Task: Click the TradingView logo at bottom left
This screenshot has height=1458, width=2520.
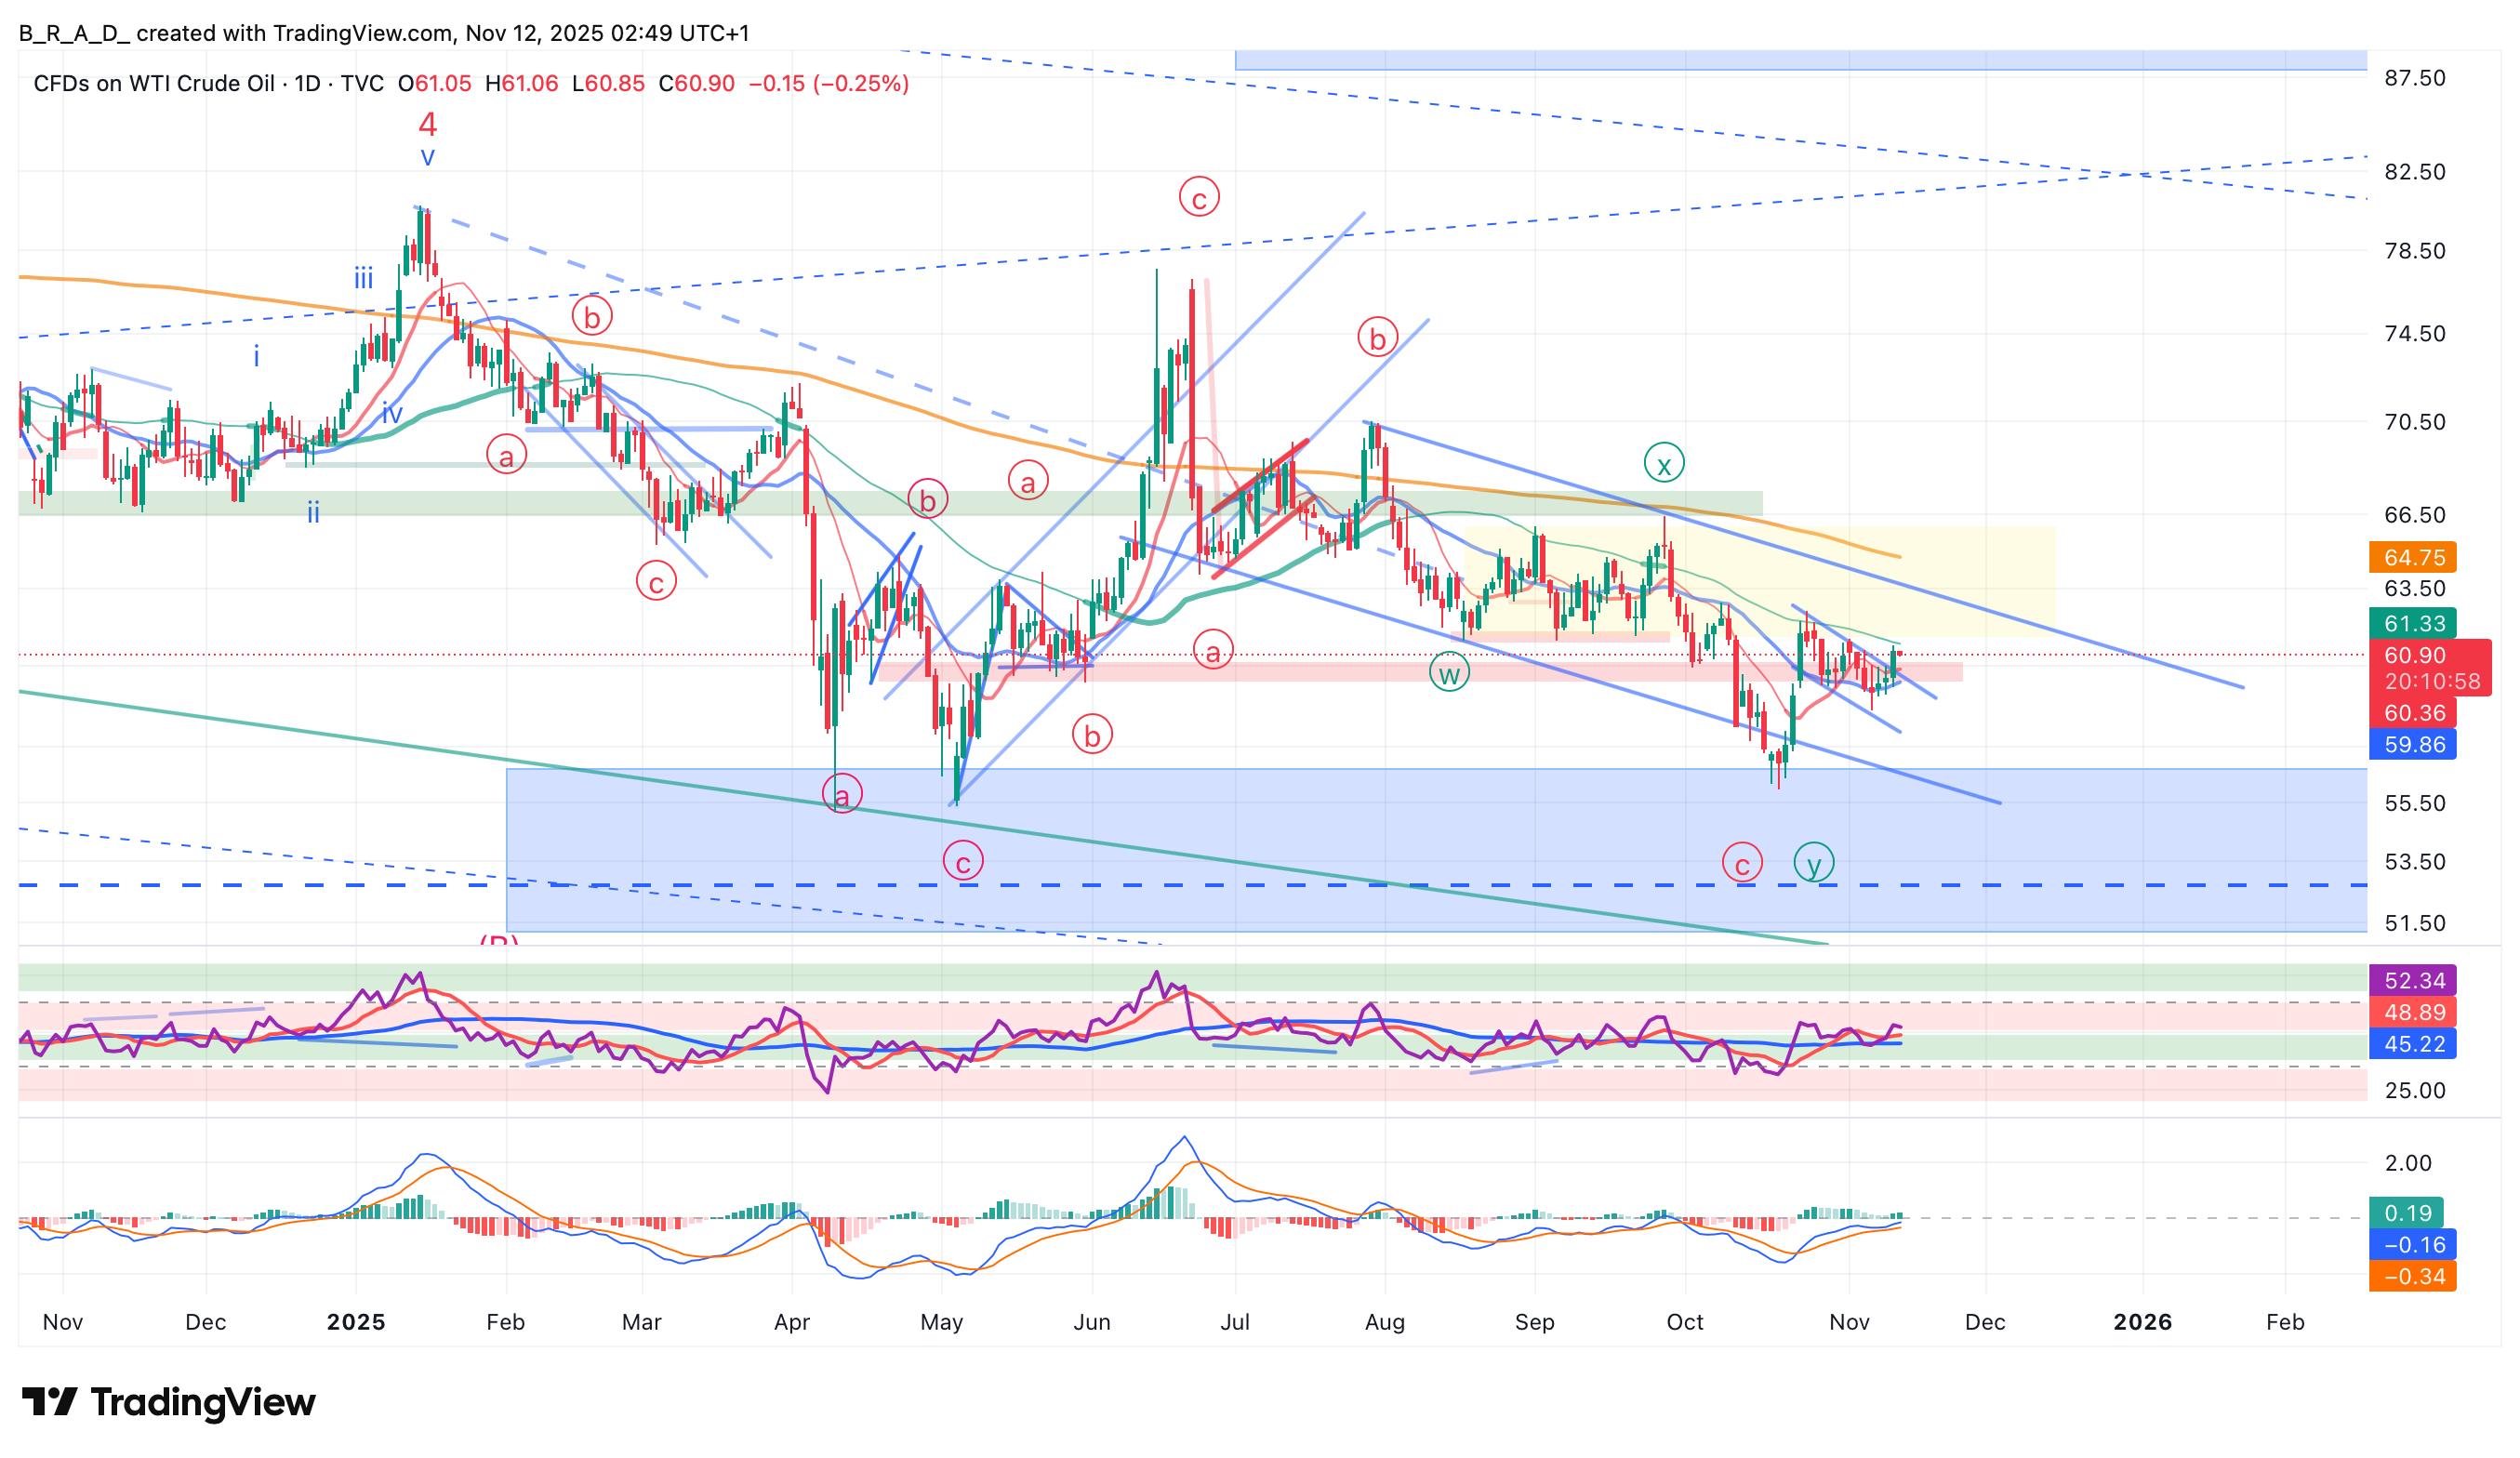Action: [x=168, y=1402]
